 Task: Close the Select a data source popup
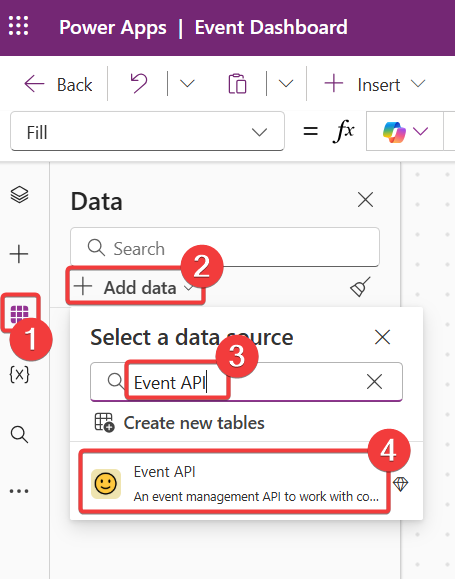coord(382,337)
